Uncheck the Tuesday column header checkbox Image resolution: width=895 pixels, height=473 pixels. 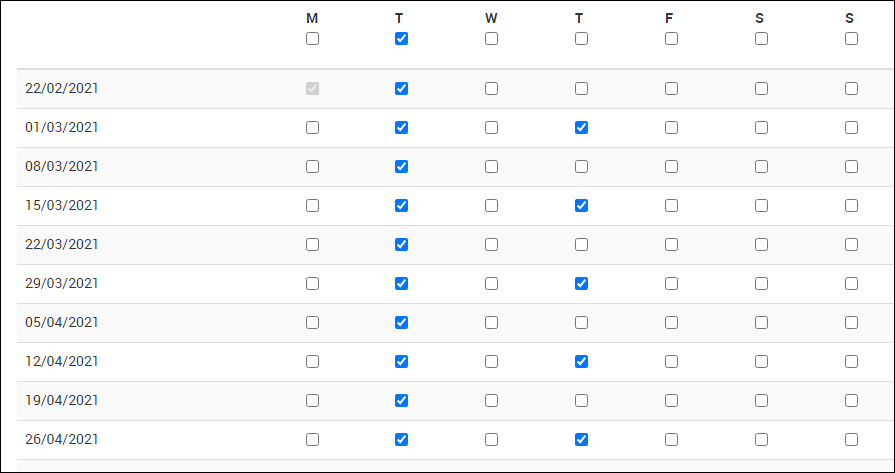point(402,39)
